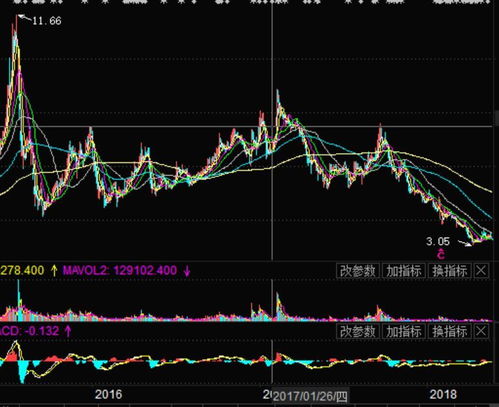Click the purple up arrow beside MACD value
Viewport: 499px width, 407px height.
click(68, 331)
